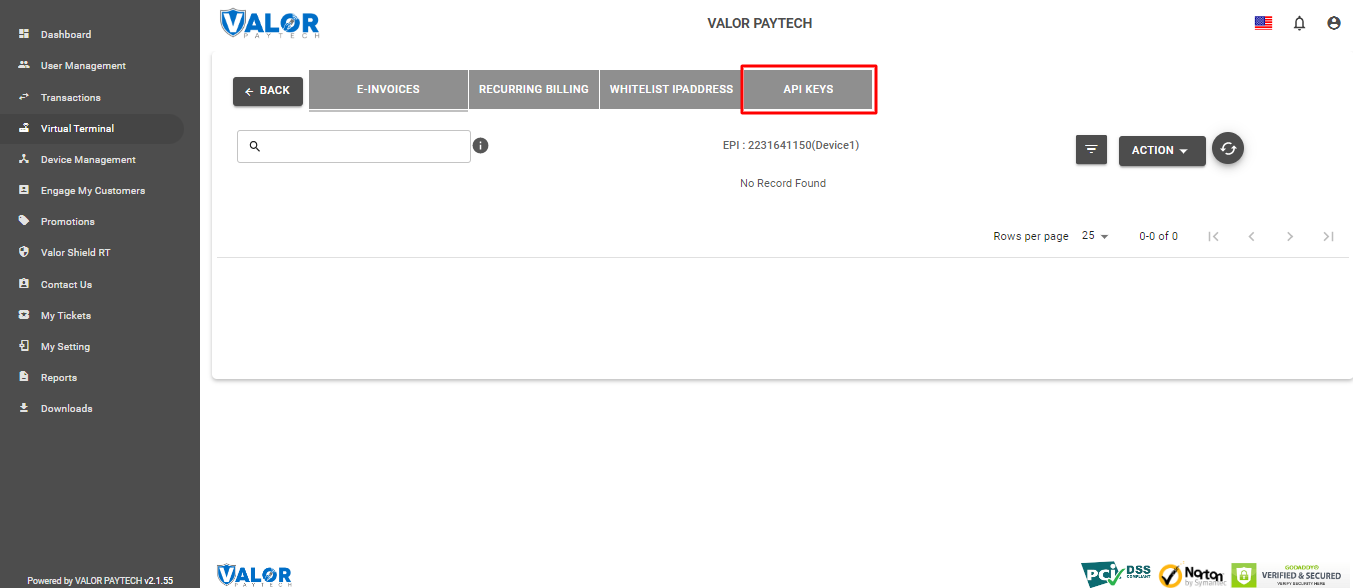Click the '0-0 of 0' pagination text

click(x=1158, y=236)
